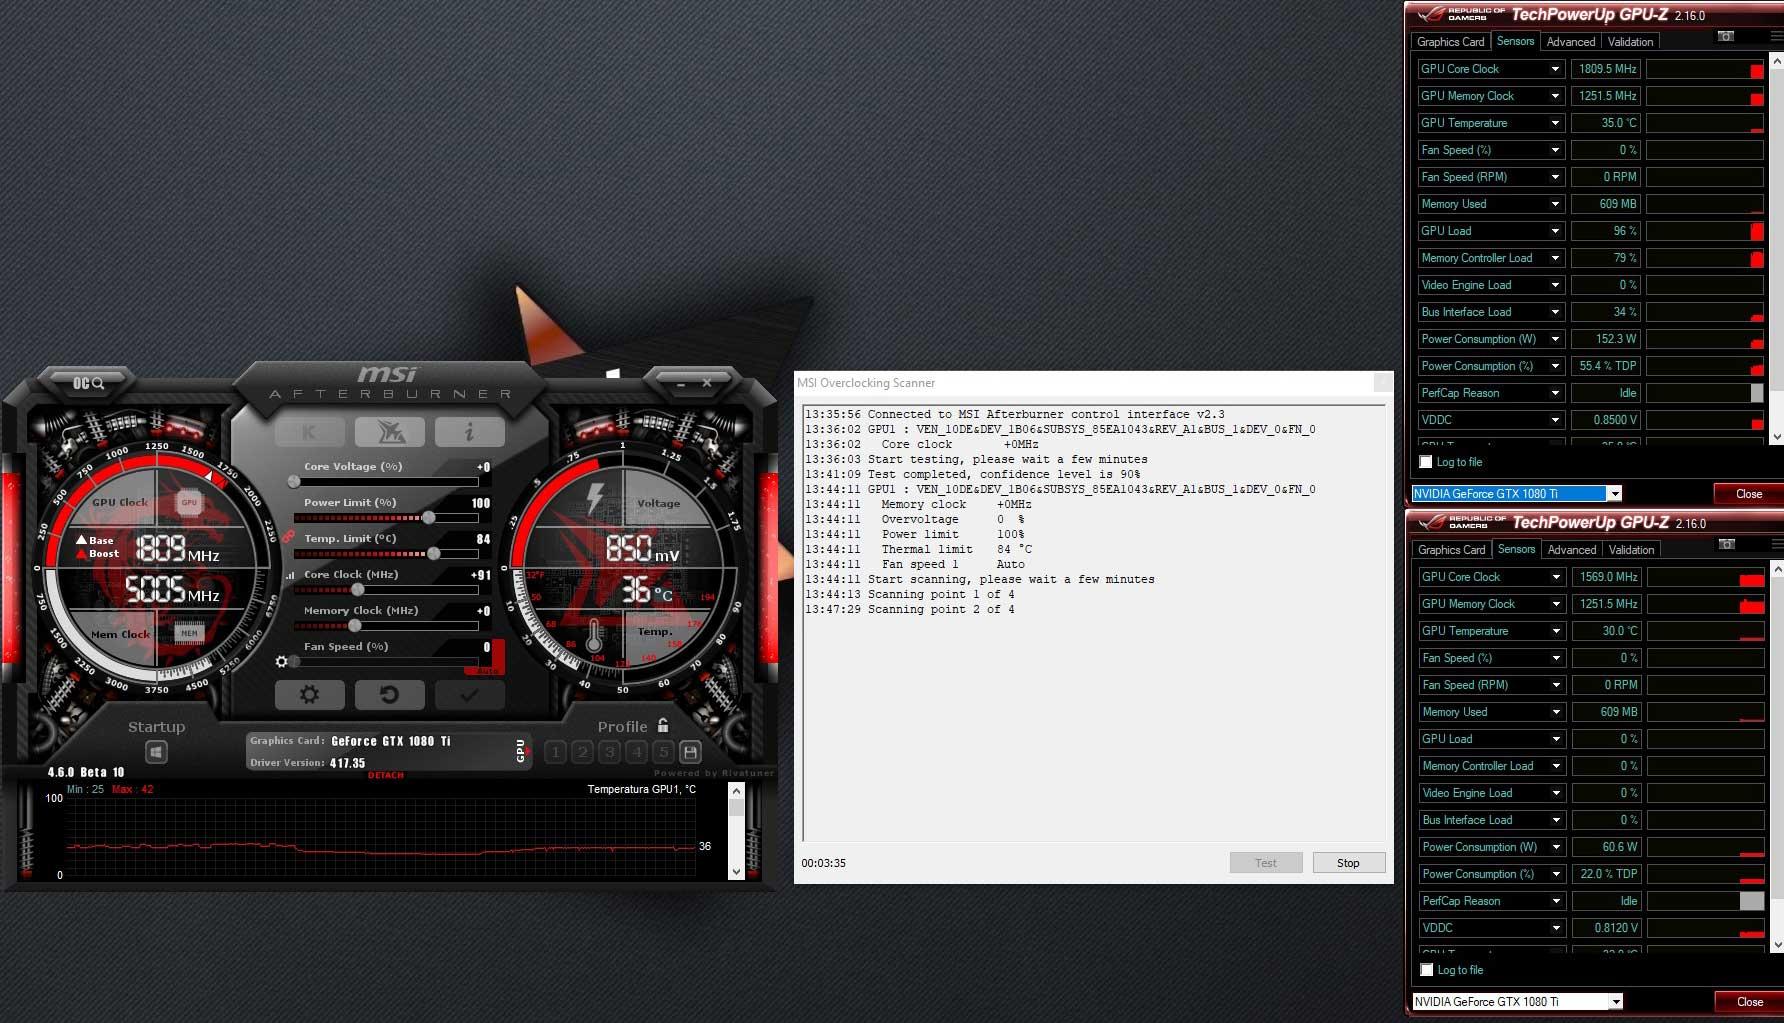Click Close button in top GPU-Z
The height and width of the screenshot is (1023, 1784).
pyautogui.click(x=1749, y=494)
